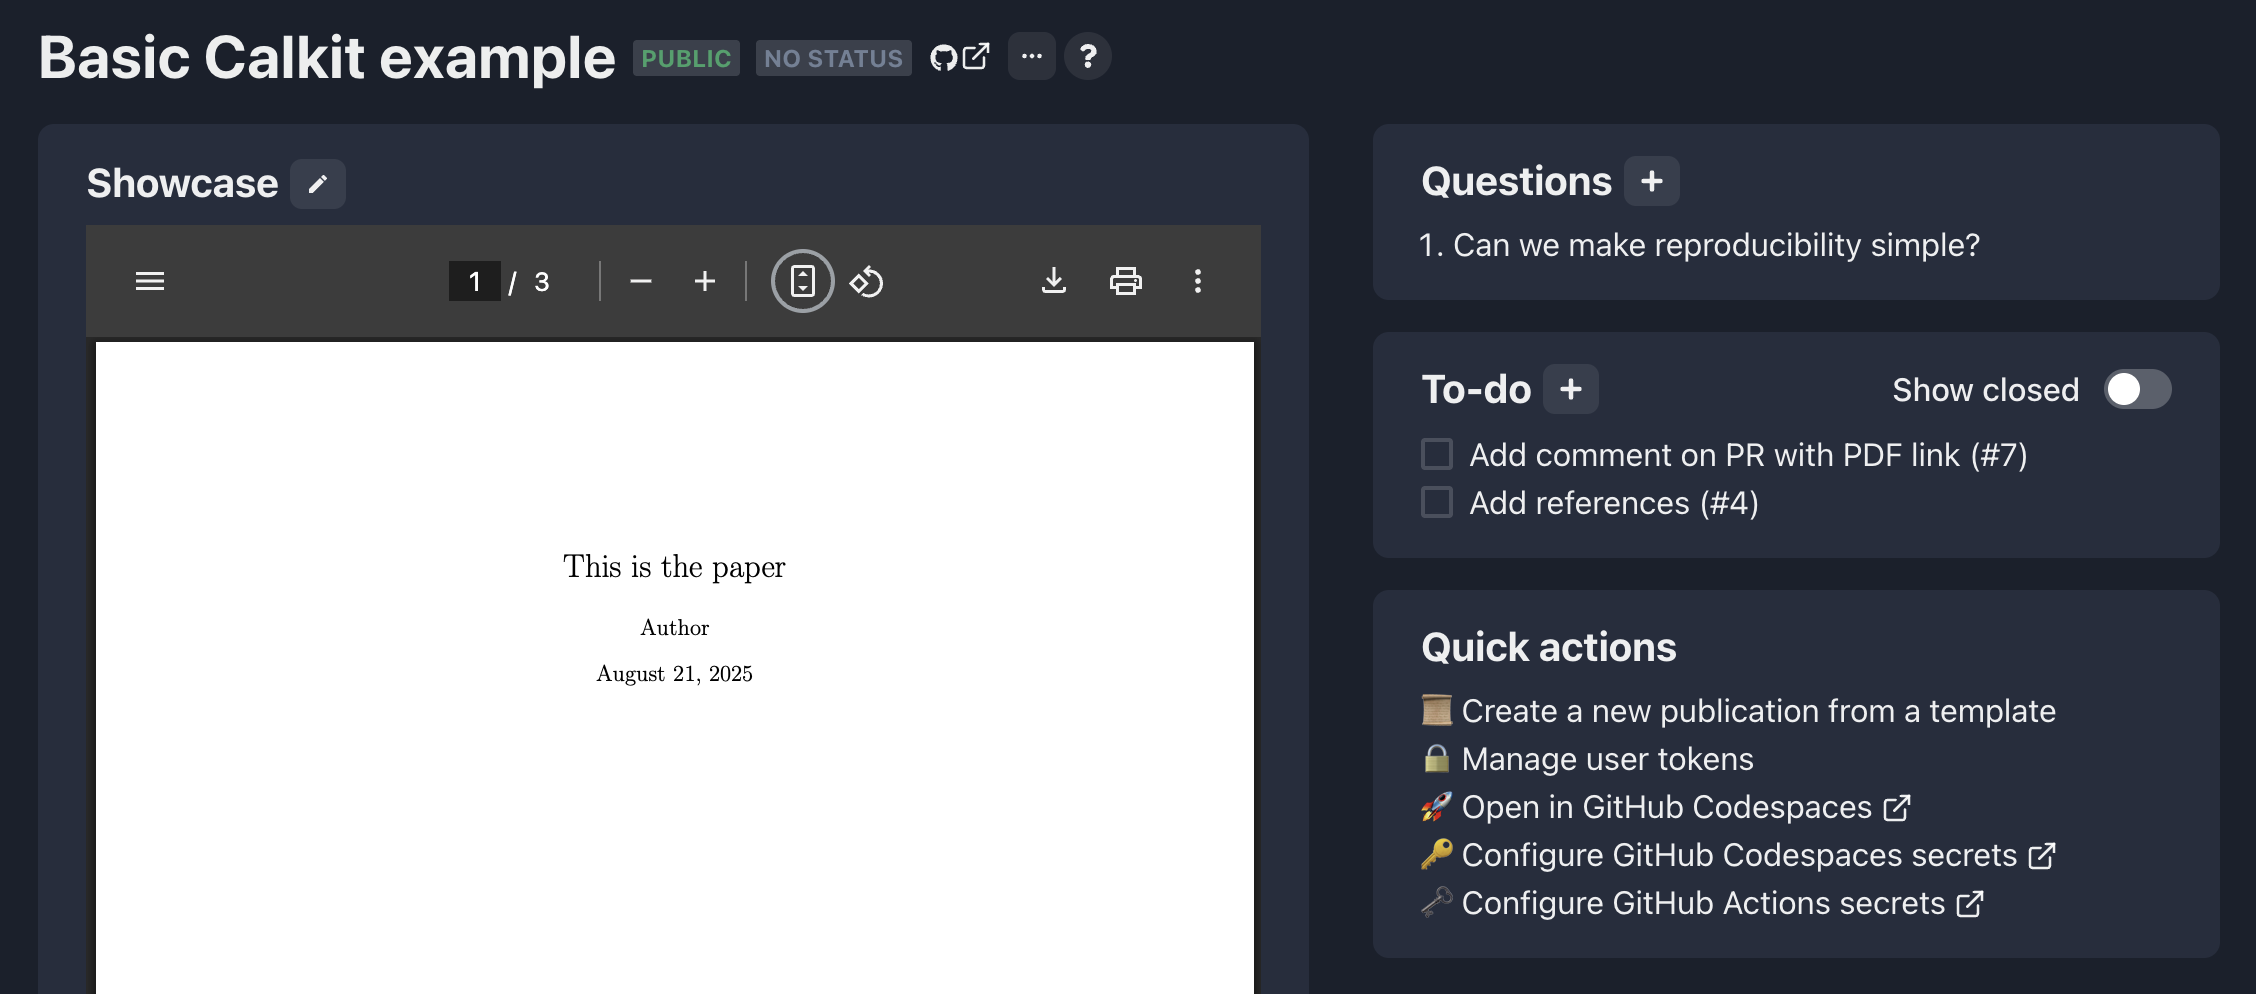Click the 'August 21, 2025' date in PDF
2256x994 pixels.
click(674, 674)
